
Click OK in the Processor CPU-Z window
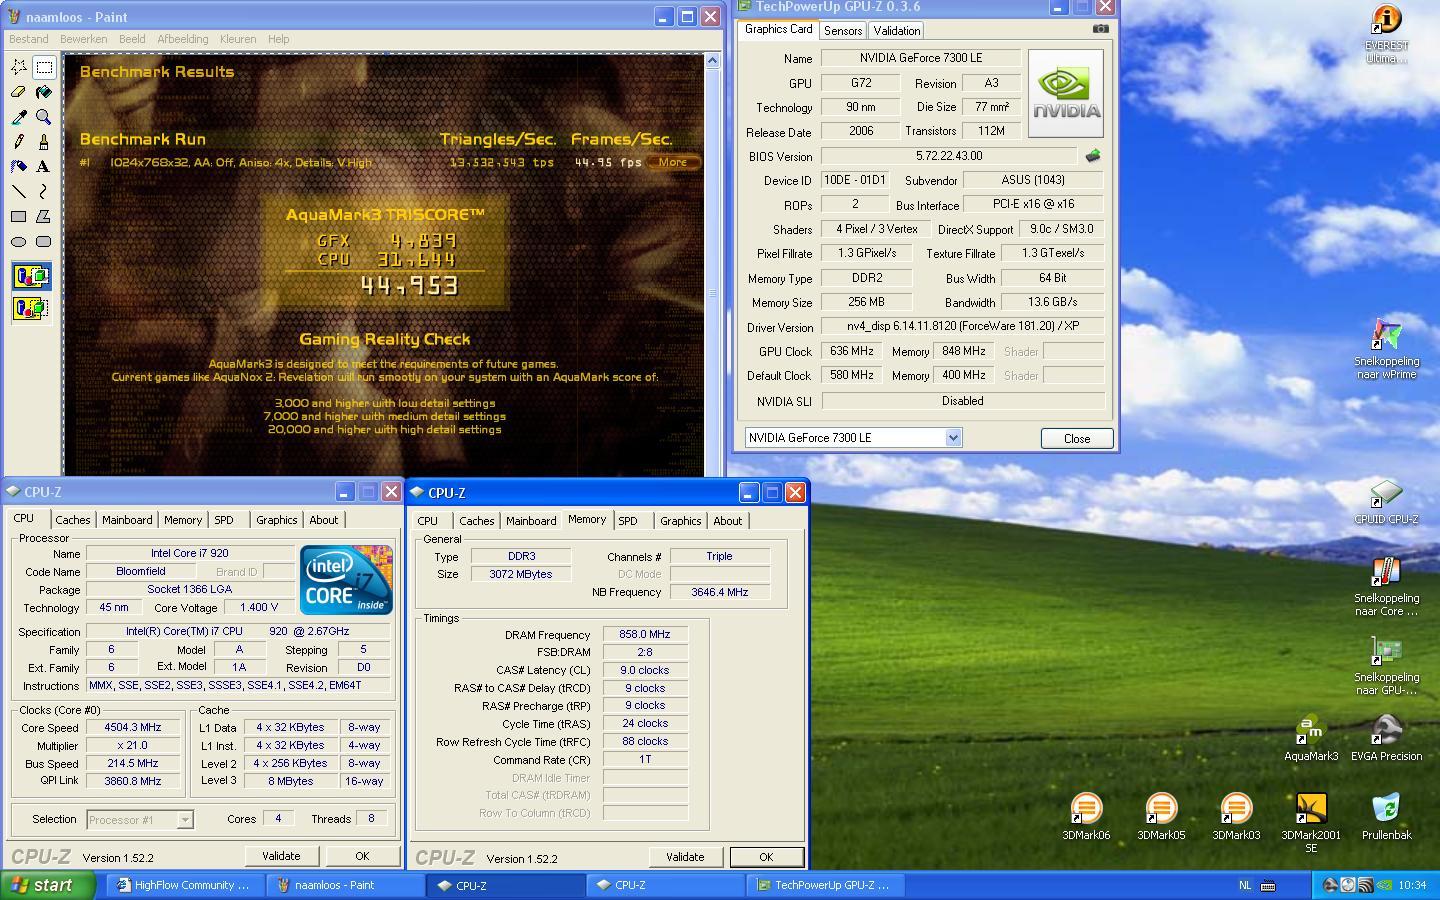tap(362, 856)
